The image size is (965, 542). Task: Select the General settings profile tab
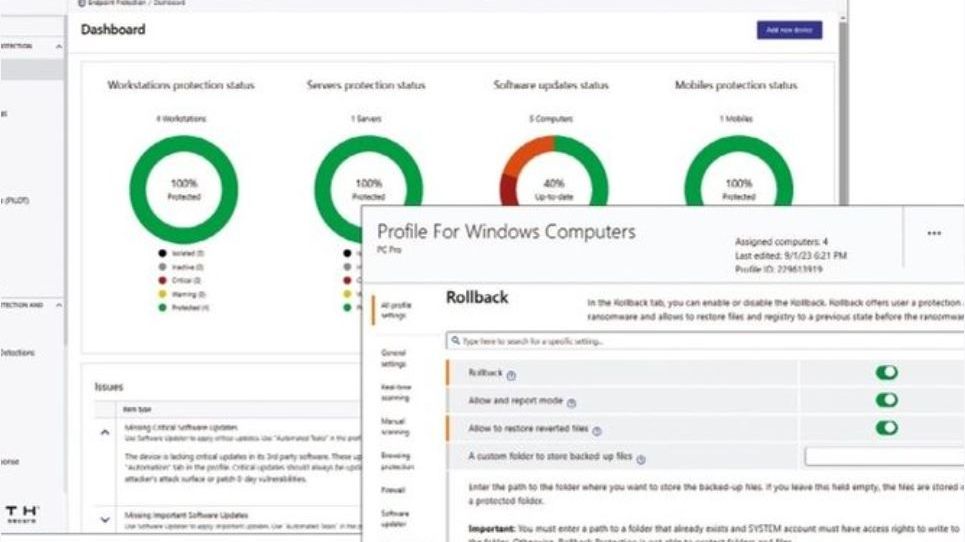click(393, 358)
